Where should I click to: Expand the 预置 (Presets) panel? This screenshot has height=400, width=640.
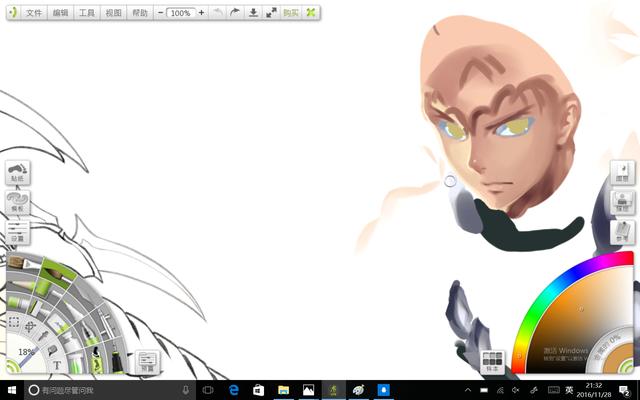coord(147,362)
